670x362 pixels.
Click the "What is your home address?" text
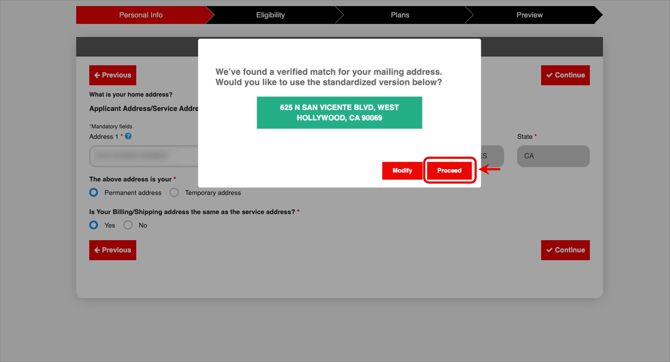click(x=131, y=94)
